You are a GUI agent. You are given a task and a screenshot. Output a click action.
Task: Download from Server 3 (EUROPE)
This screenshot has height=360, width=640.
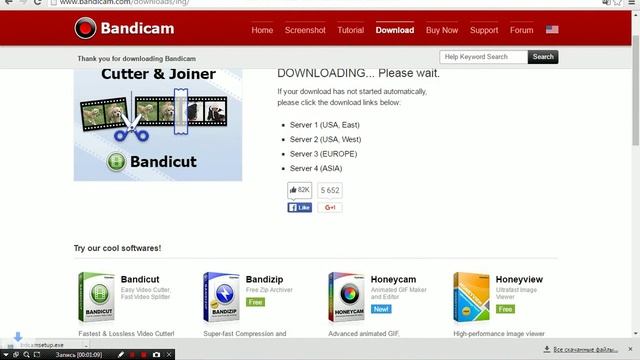pos(323,154)
